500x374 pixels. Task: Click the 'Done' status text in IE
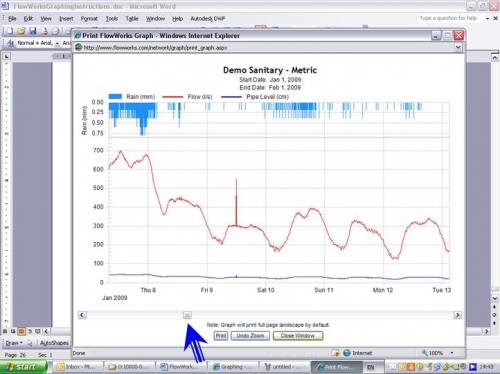pyautogui.click(x=79, y=353)
